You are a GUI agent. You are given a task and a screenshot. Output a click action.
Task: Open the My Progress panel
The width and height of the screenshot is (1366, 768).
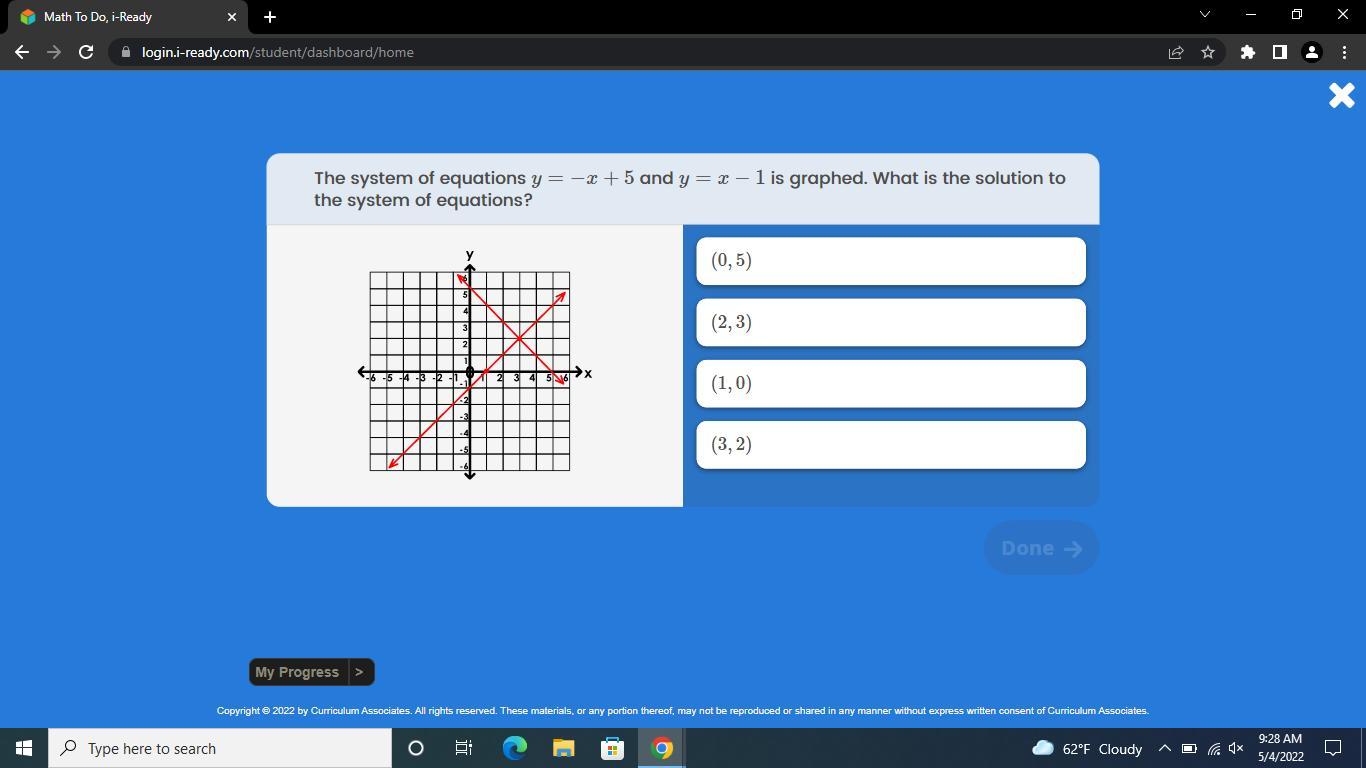click(297, 672)
